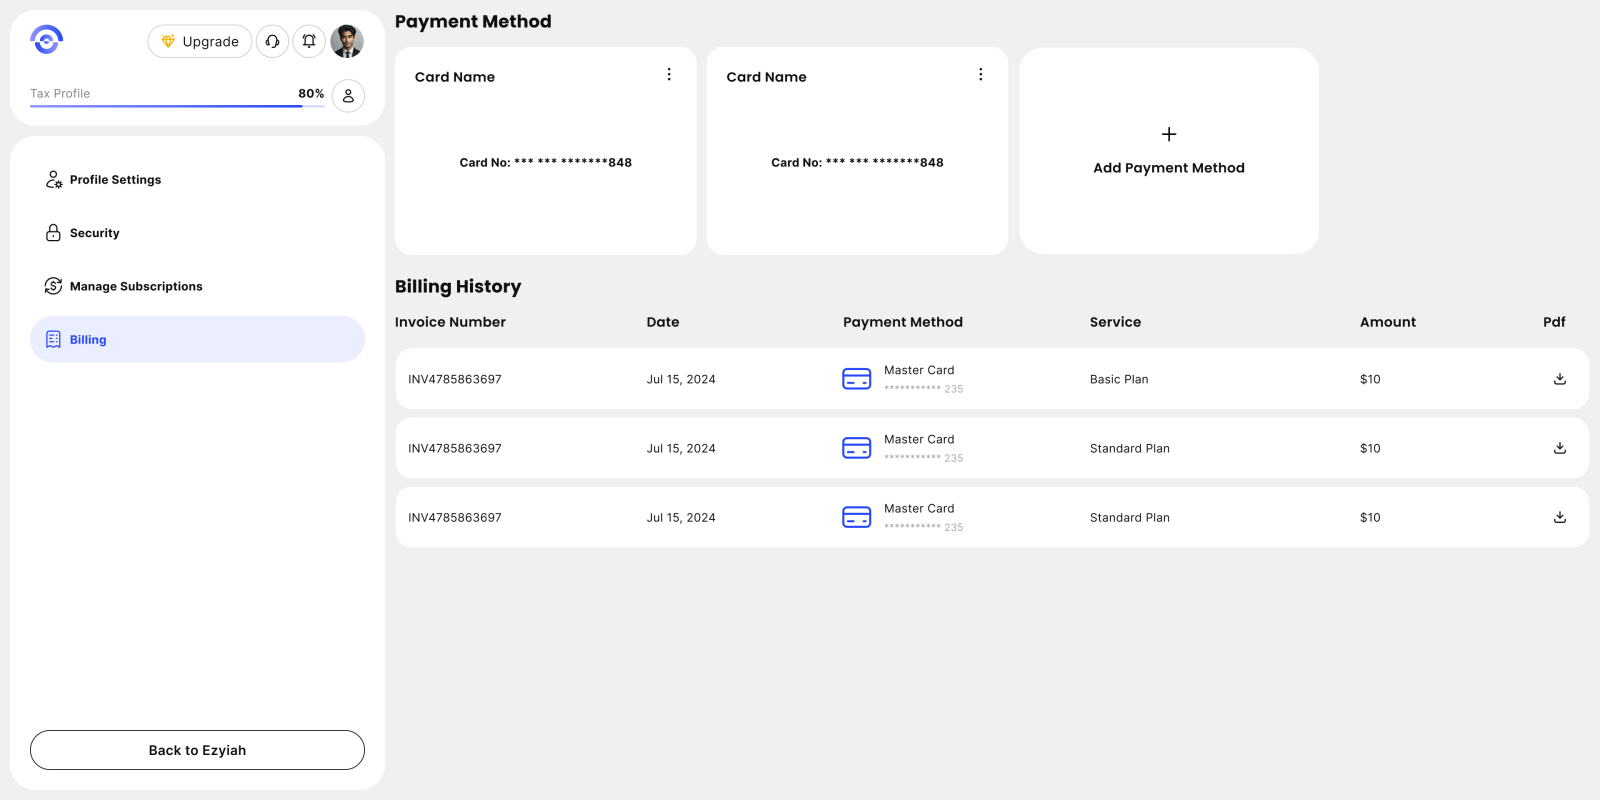Download PDF for the last invoice row
This screenshot has height=800, width=1600.
pyautogui.click(x=1559, y=517)
